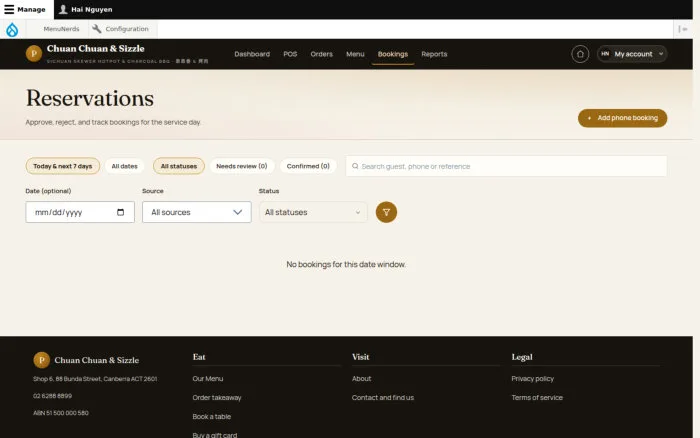
Task: Click the Reservations heading
Action: pos(90,98)
